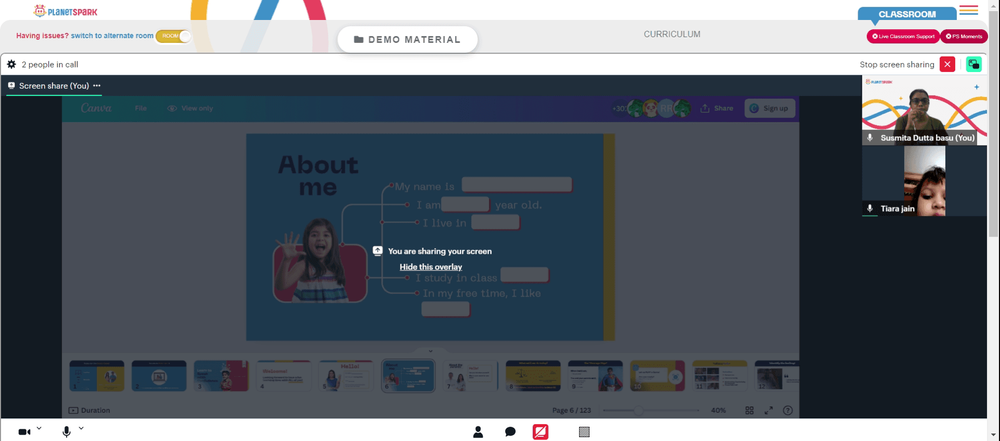Screen dimensions: 1000x441
Task: Click Tiara jain video tile
Action: click(924, 181)
